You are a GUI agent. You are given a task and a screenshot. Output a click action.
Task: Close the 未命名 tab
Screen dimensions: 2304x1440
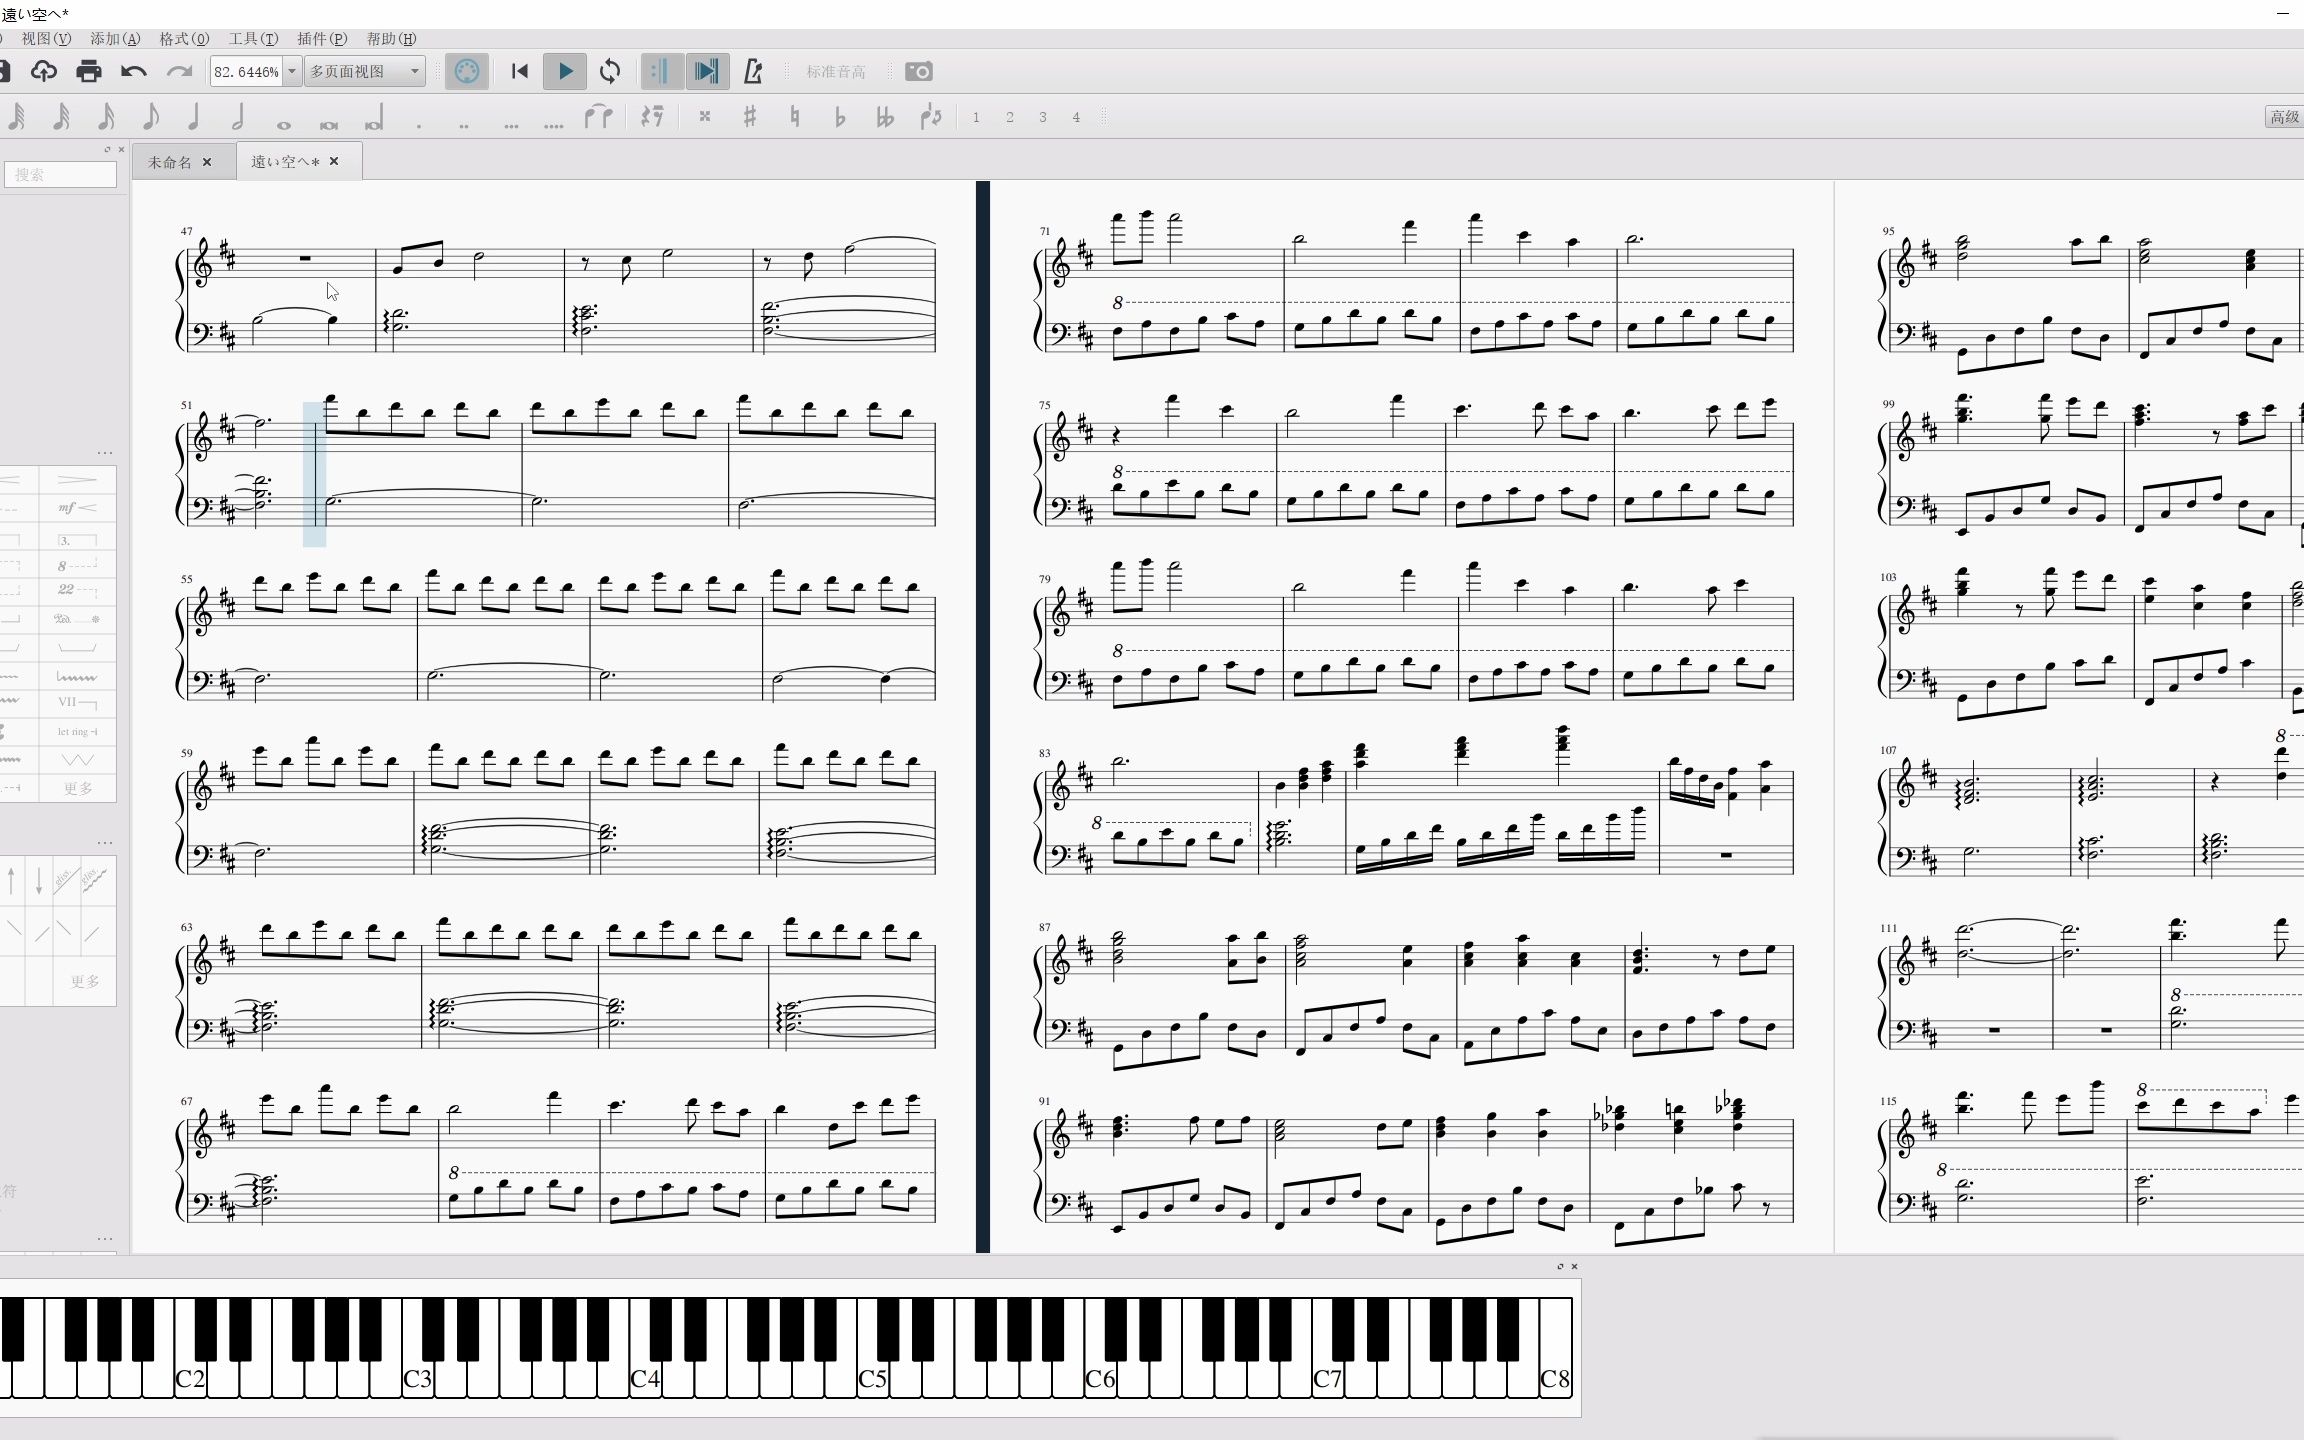[x=207, y=162]
